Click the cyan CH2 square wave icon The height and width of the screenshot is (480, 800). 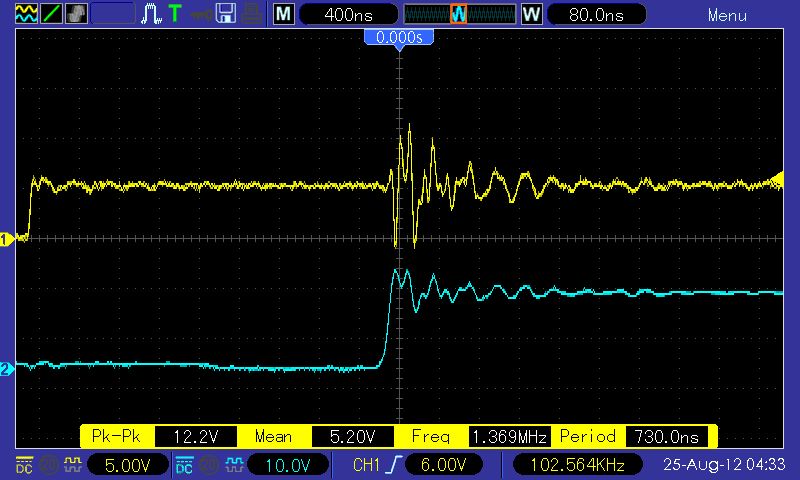(x=233, y=465)
